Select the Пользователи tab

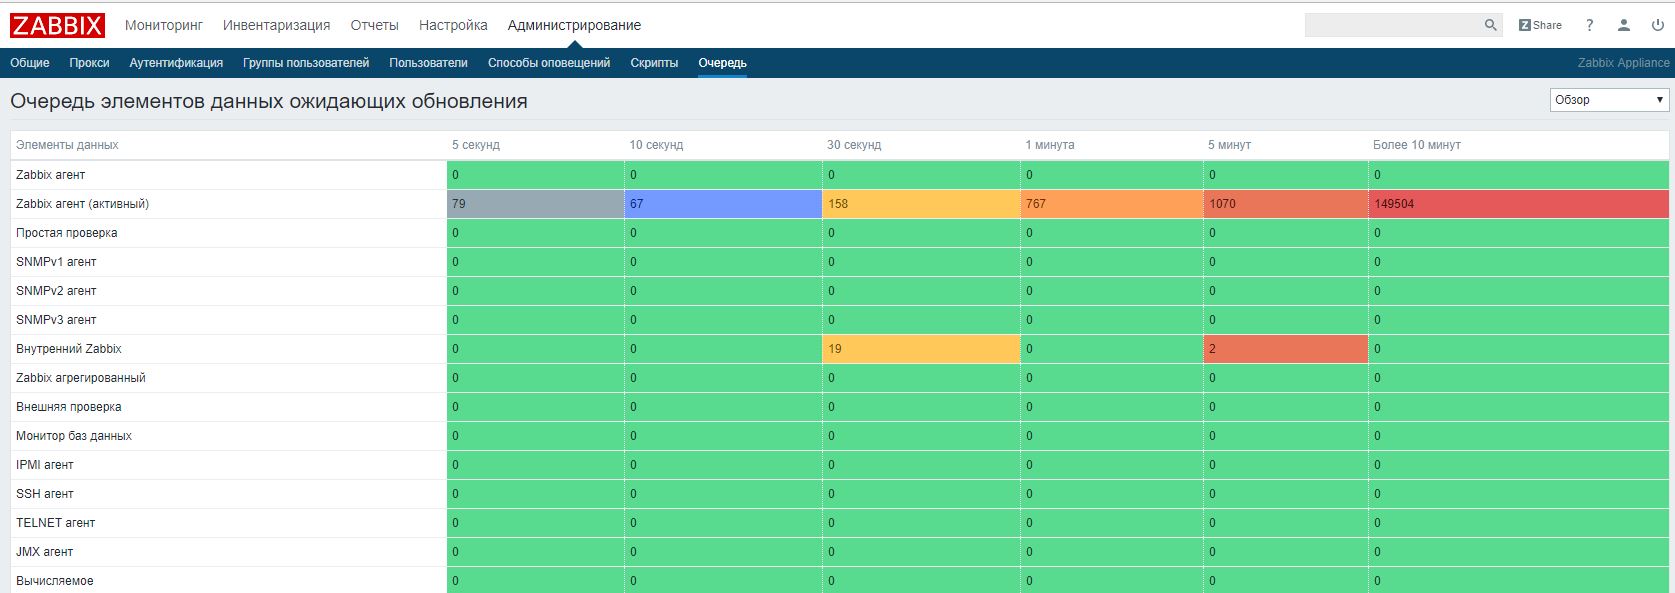(x=428, y=63)
